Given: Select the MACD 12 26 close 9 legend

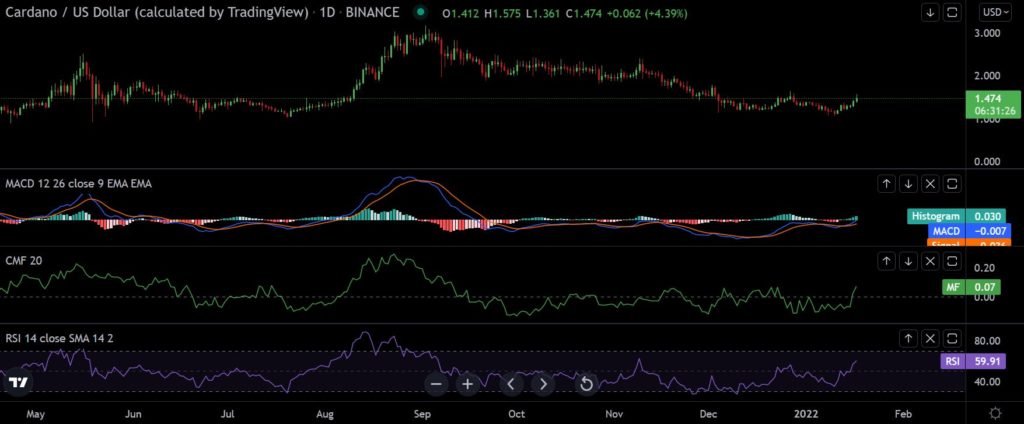Looking at the screenshot, I should click(x=78, y=184).
